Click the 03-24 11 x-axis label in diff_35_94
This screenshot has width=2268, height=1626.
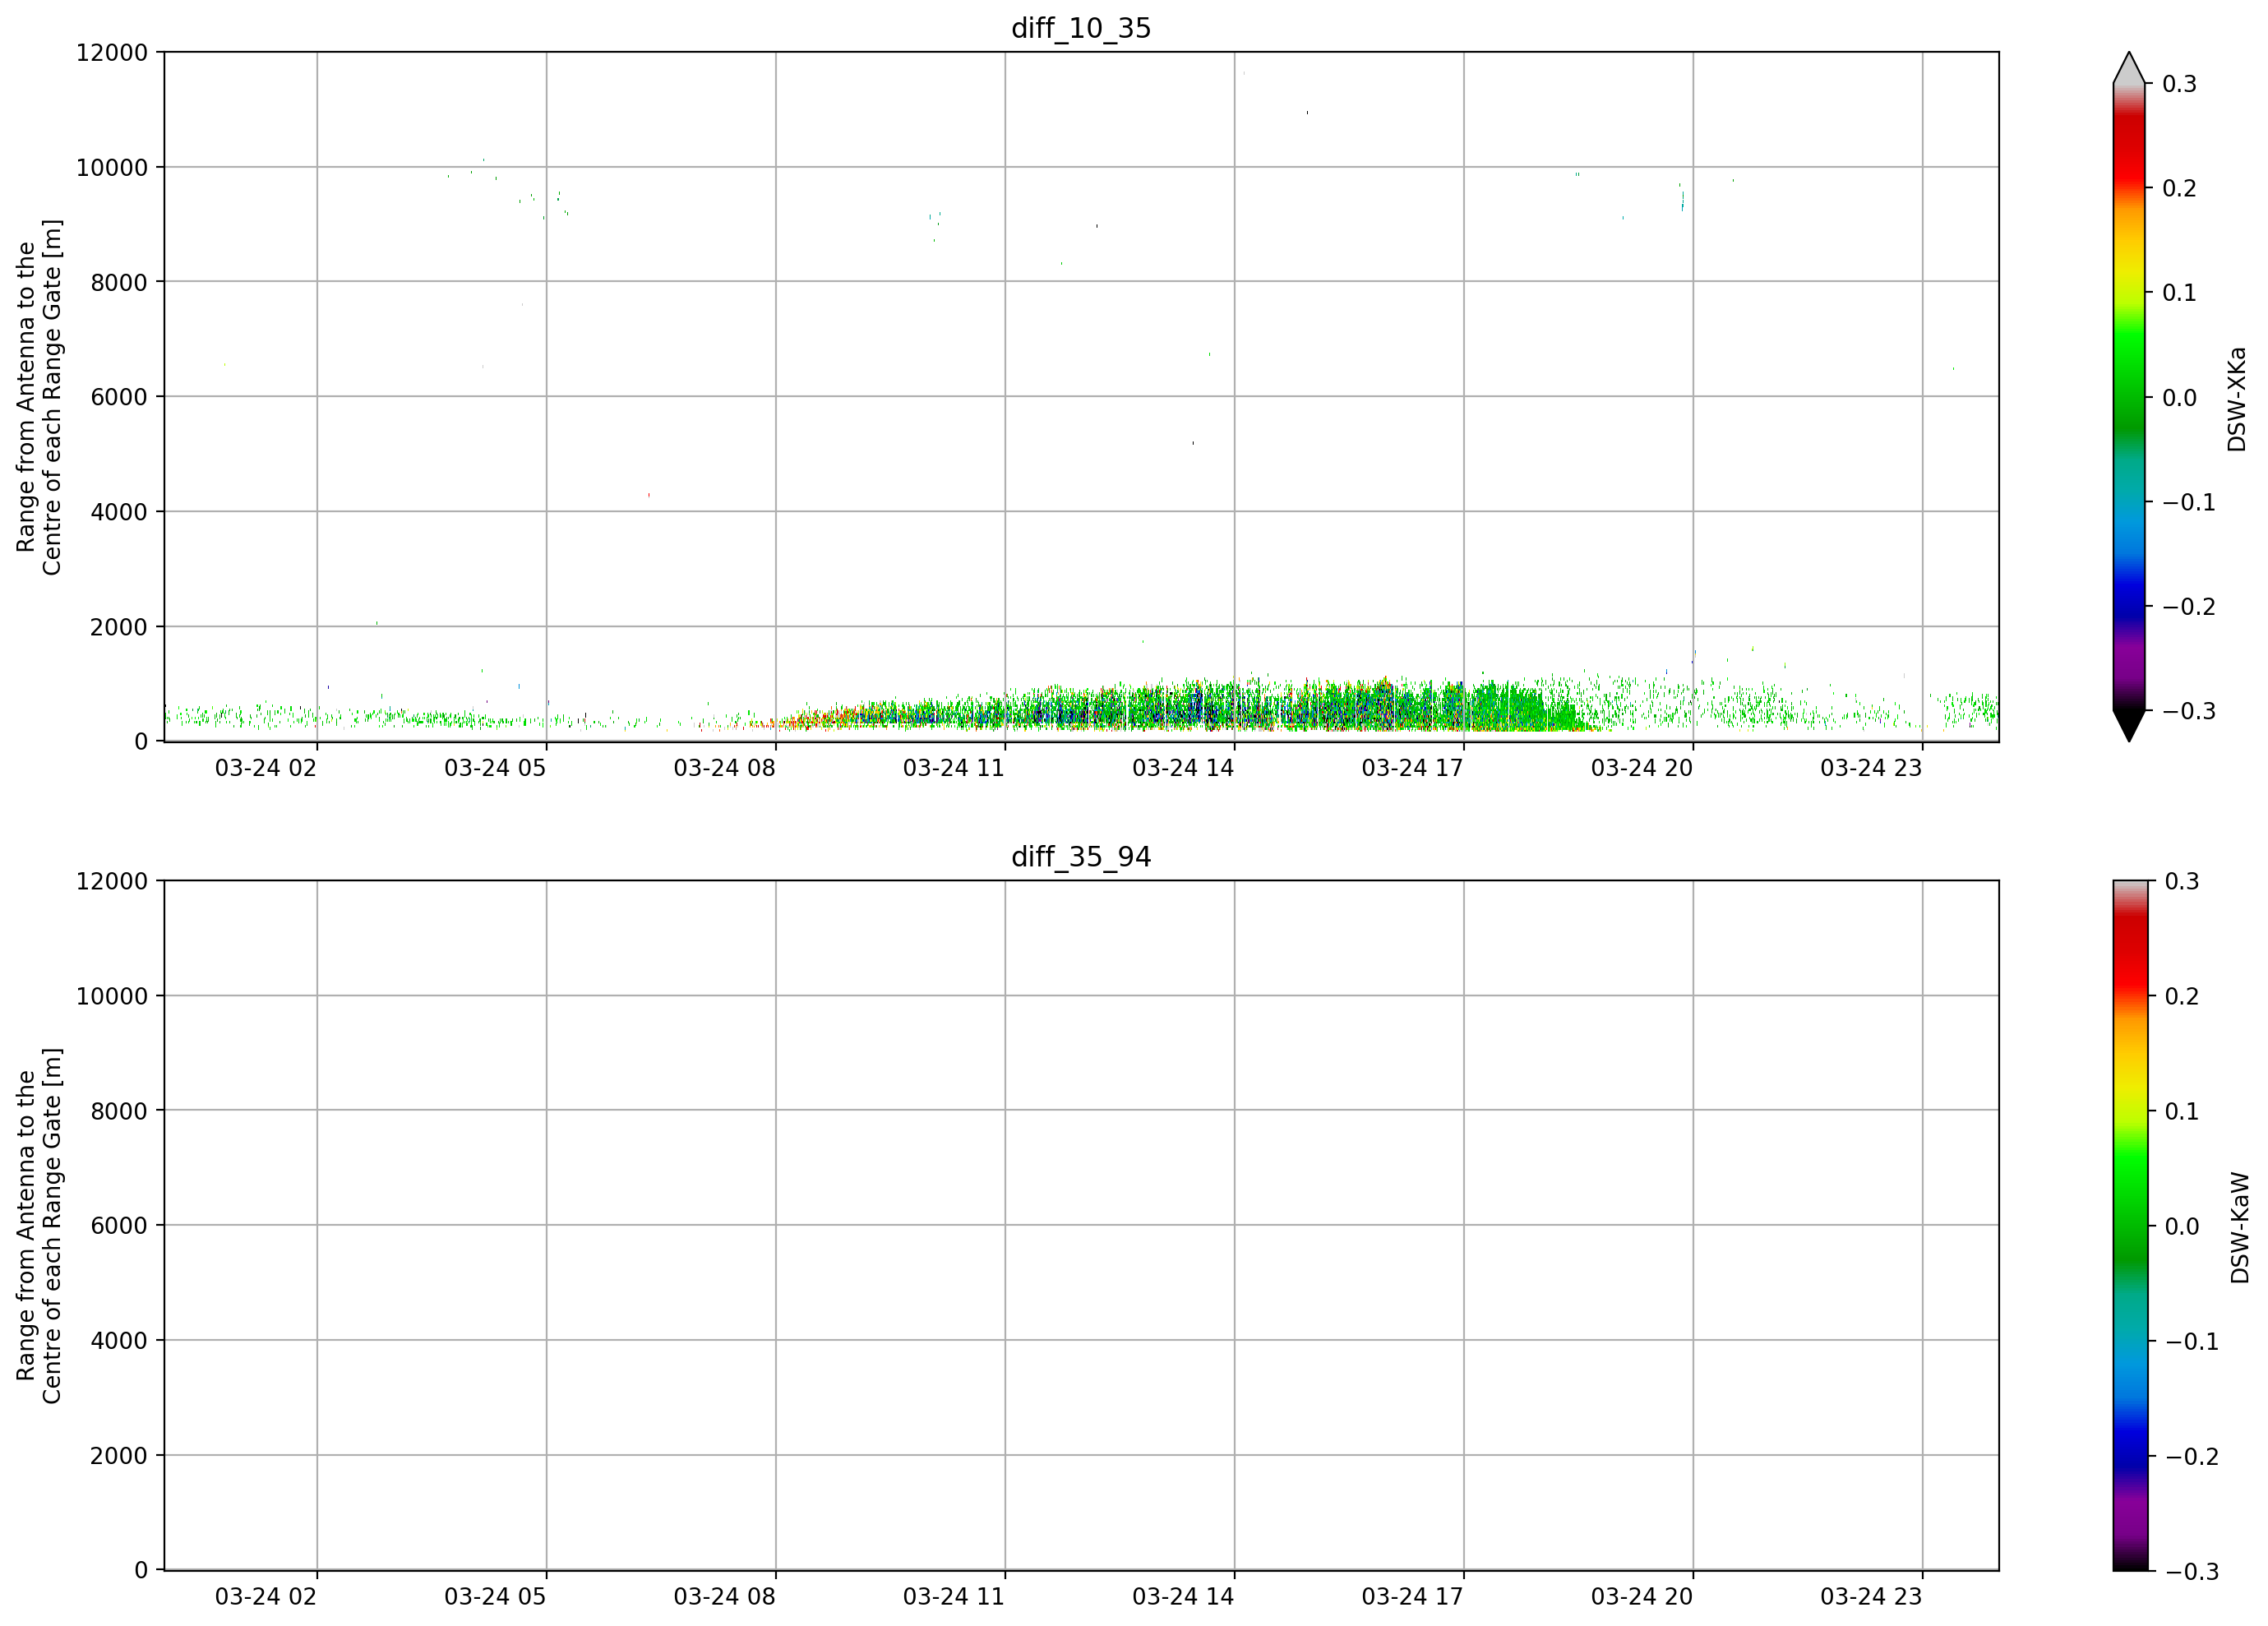pyautogui.click(x=954, y=1597)
